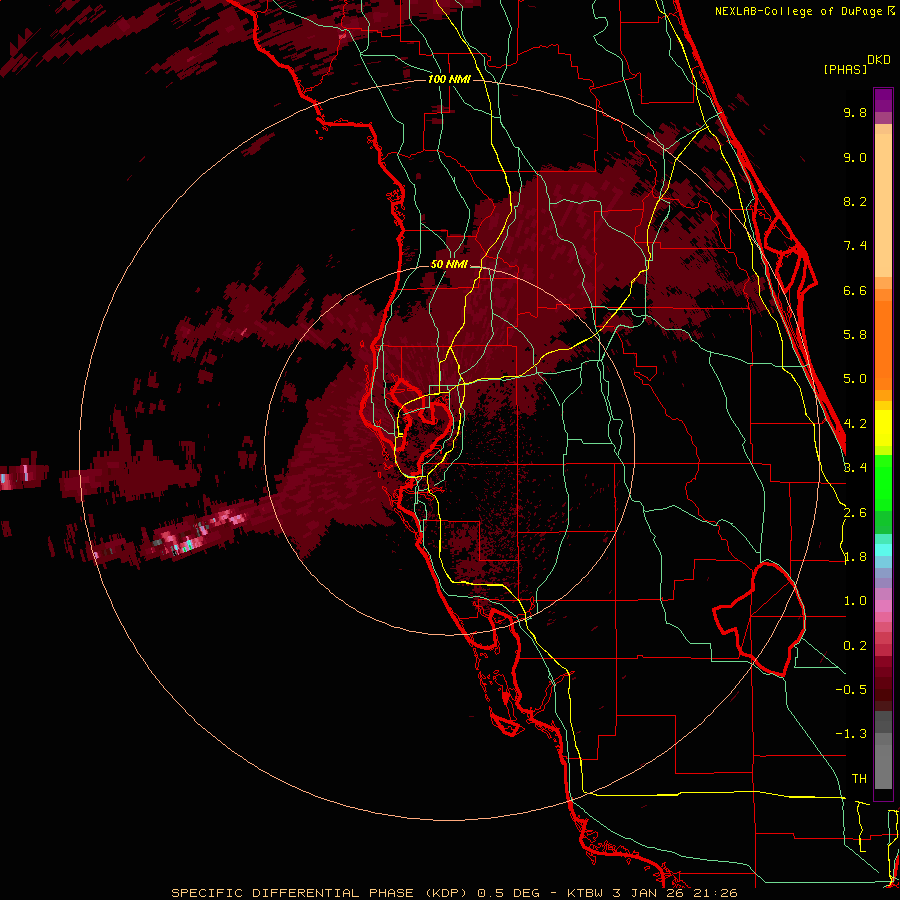Screen dimensions: 900x900
Task: Click the DKD units label
Action: pyautogui.click(x=879, y=60)
